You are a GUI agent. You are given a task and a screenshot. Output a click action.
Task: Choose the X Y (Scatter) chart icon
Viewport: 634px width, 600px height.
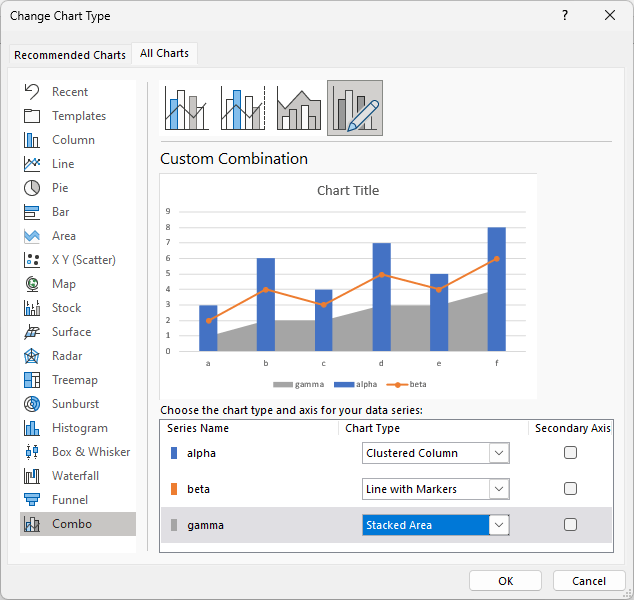click(x=32, y=260)
